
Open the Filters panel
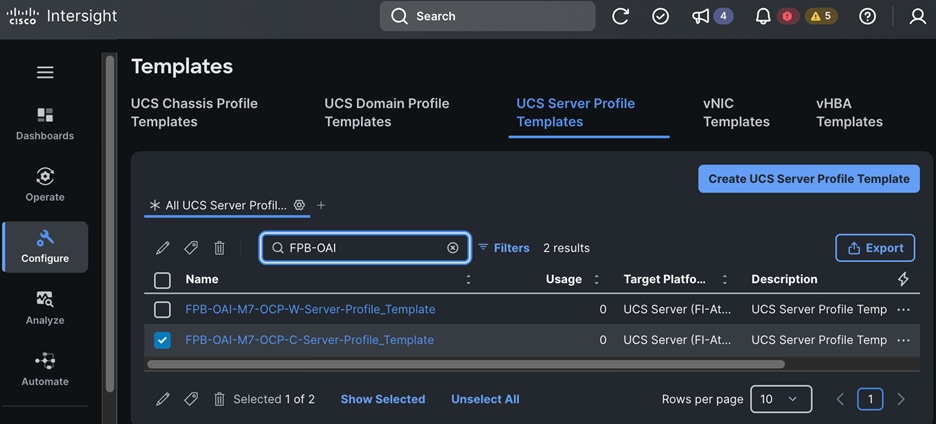504,248
